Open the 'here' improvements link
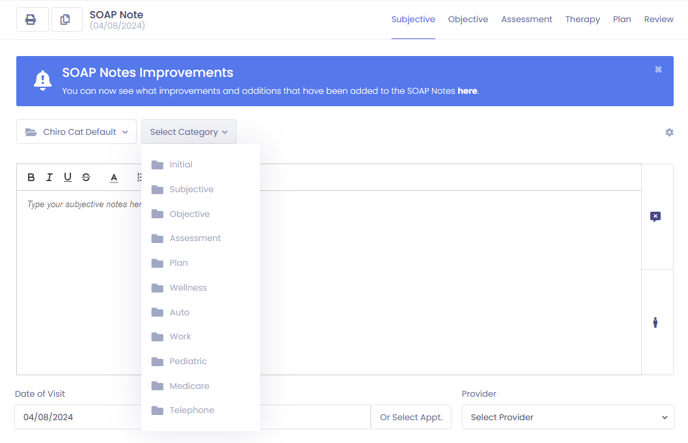This screenshot has height=443, width=688. 467,91
